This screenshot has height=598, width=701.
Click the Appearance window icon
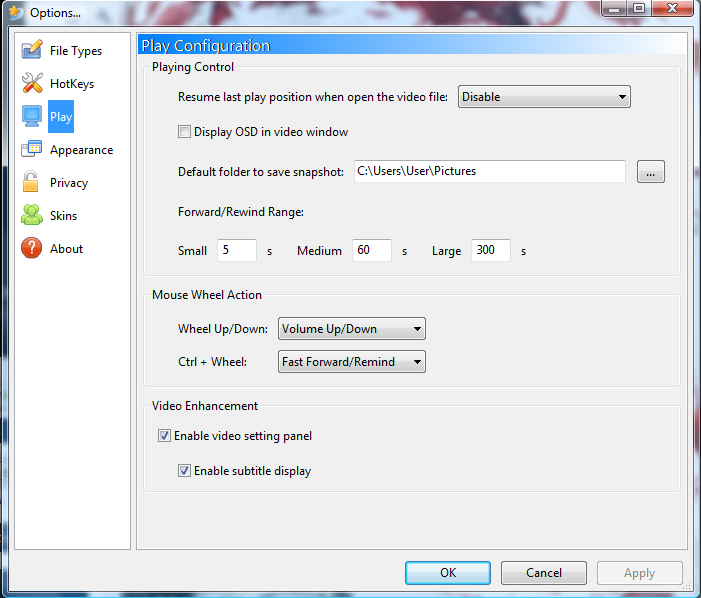[32, 149]
